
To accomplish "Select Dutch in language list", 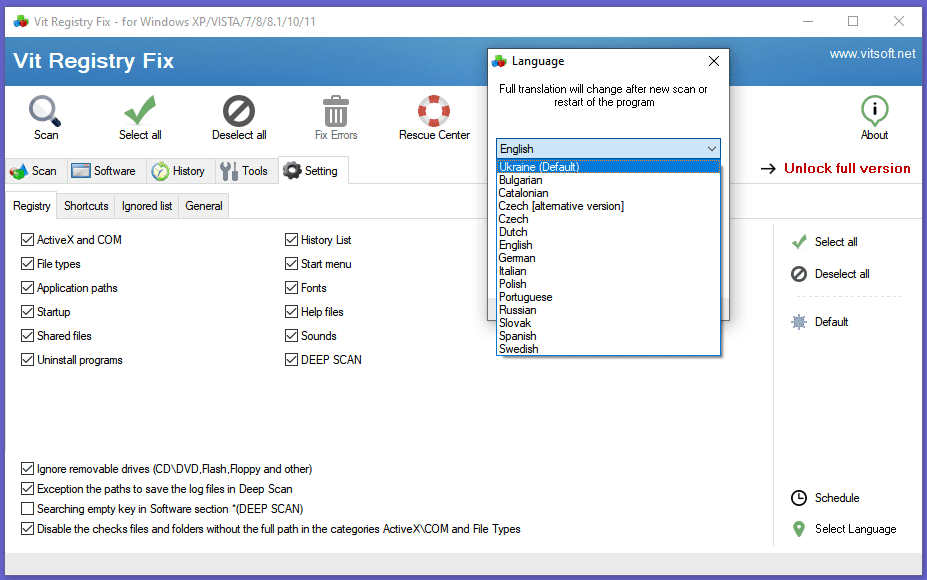I will tap(608, 232).
